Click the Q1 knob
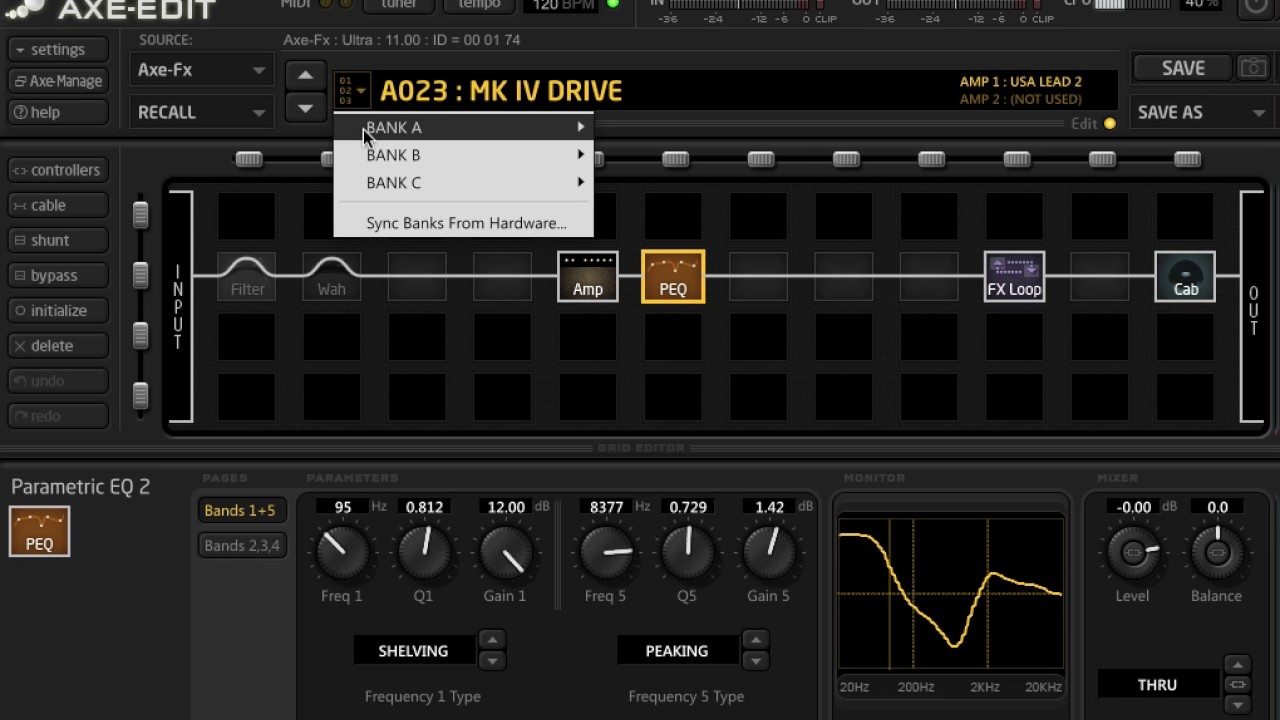The image size is (1280, 720). point(424,552)
